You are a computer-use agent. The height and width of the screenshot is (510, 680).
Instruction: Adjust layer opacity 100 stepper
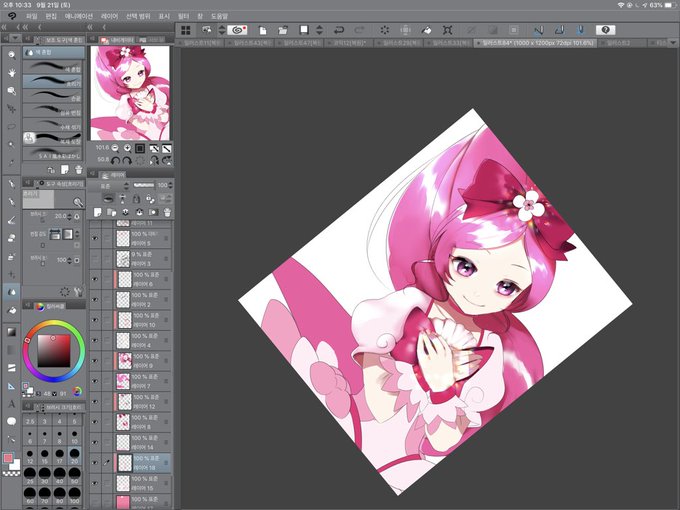(170, 185)
